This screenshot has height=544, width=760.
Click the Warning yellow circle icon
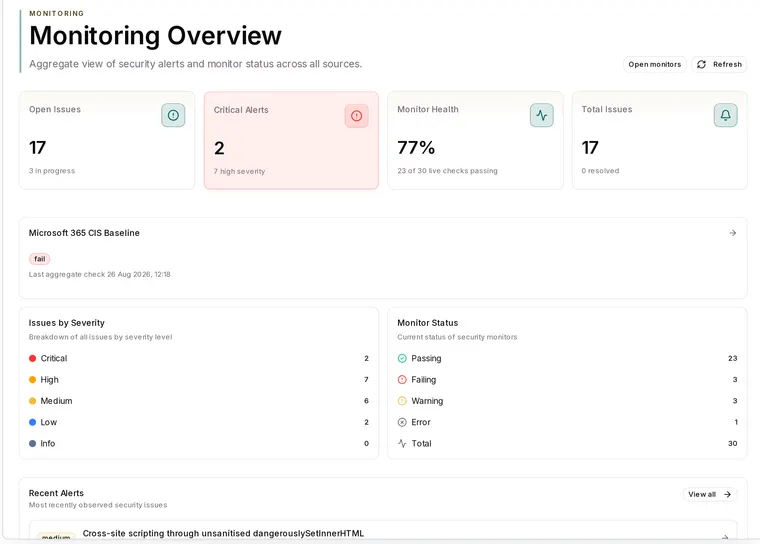pos(402,401)
